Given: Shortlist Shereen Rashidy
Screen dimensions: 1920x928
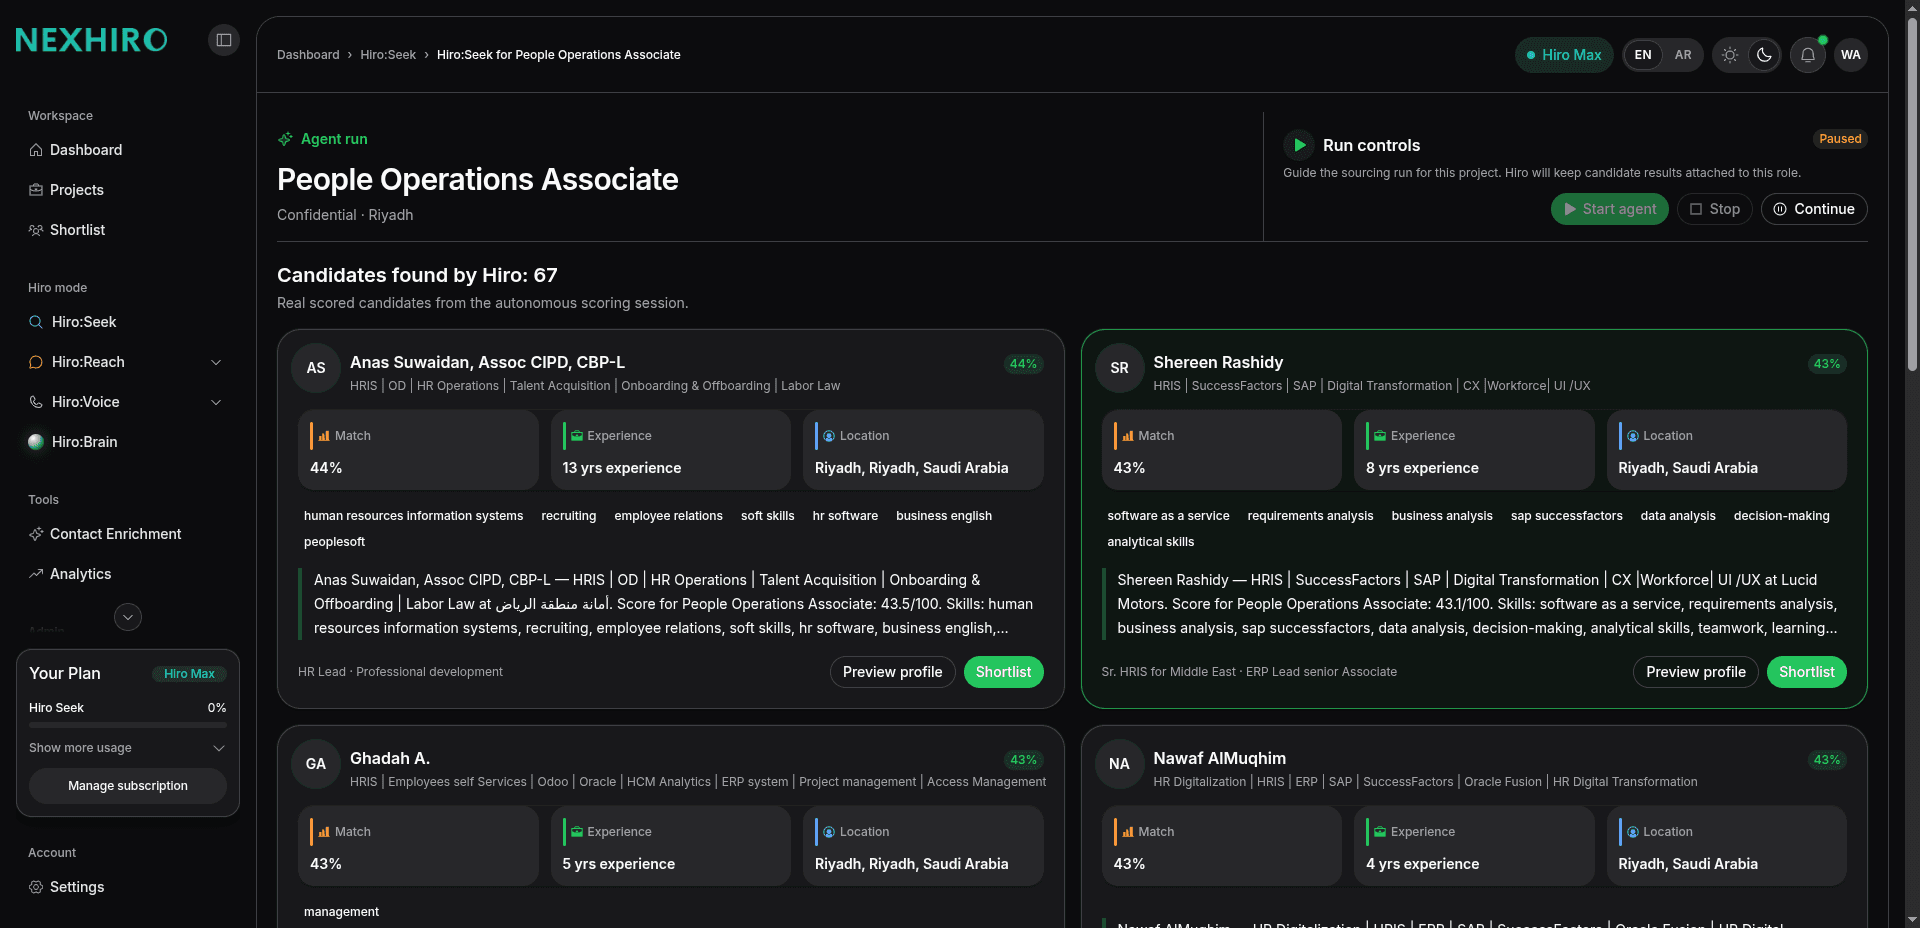Looking at the screenshot, I should click(x=1806, y=672).
